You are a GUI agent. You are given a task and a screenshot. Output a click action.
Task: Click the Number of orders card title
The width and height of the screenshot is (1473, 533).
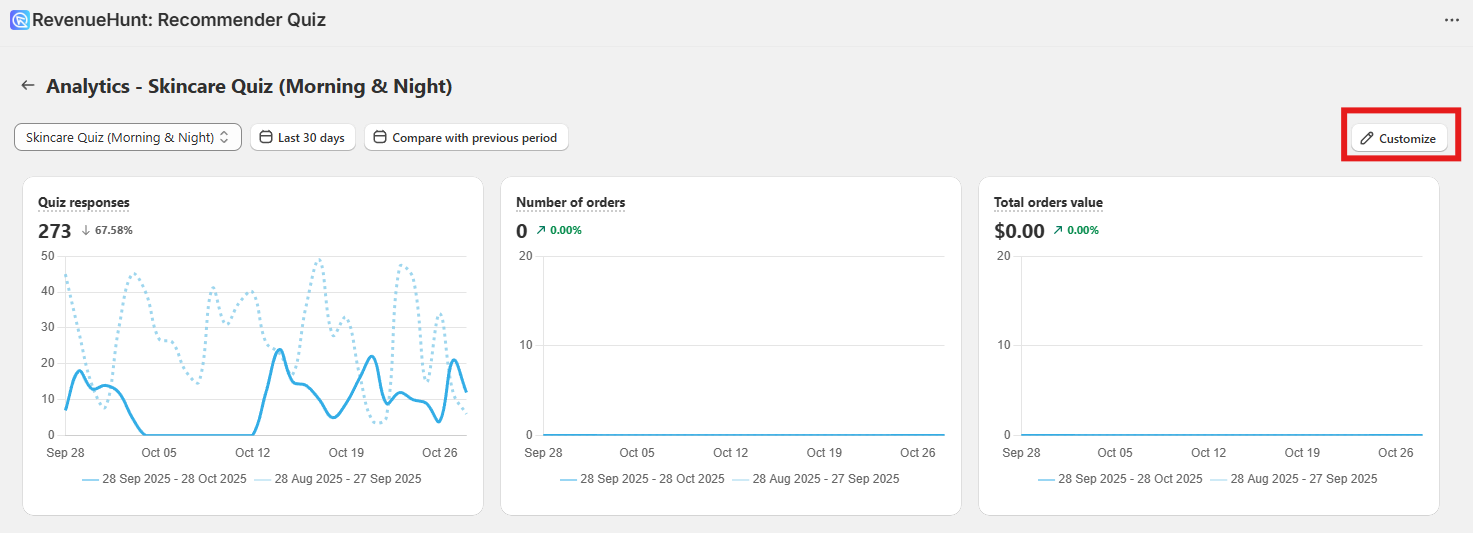[x=571, y=202]
